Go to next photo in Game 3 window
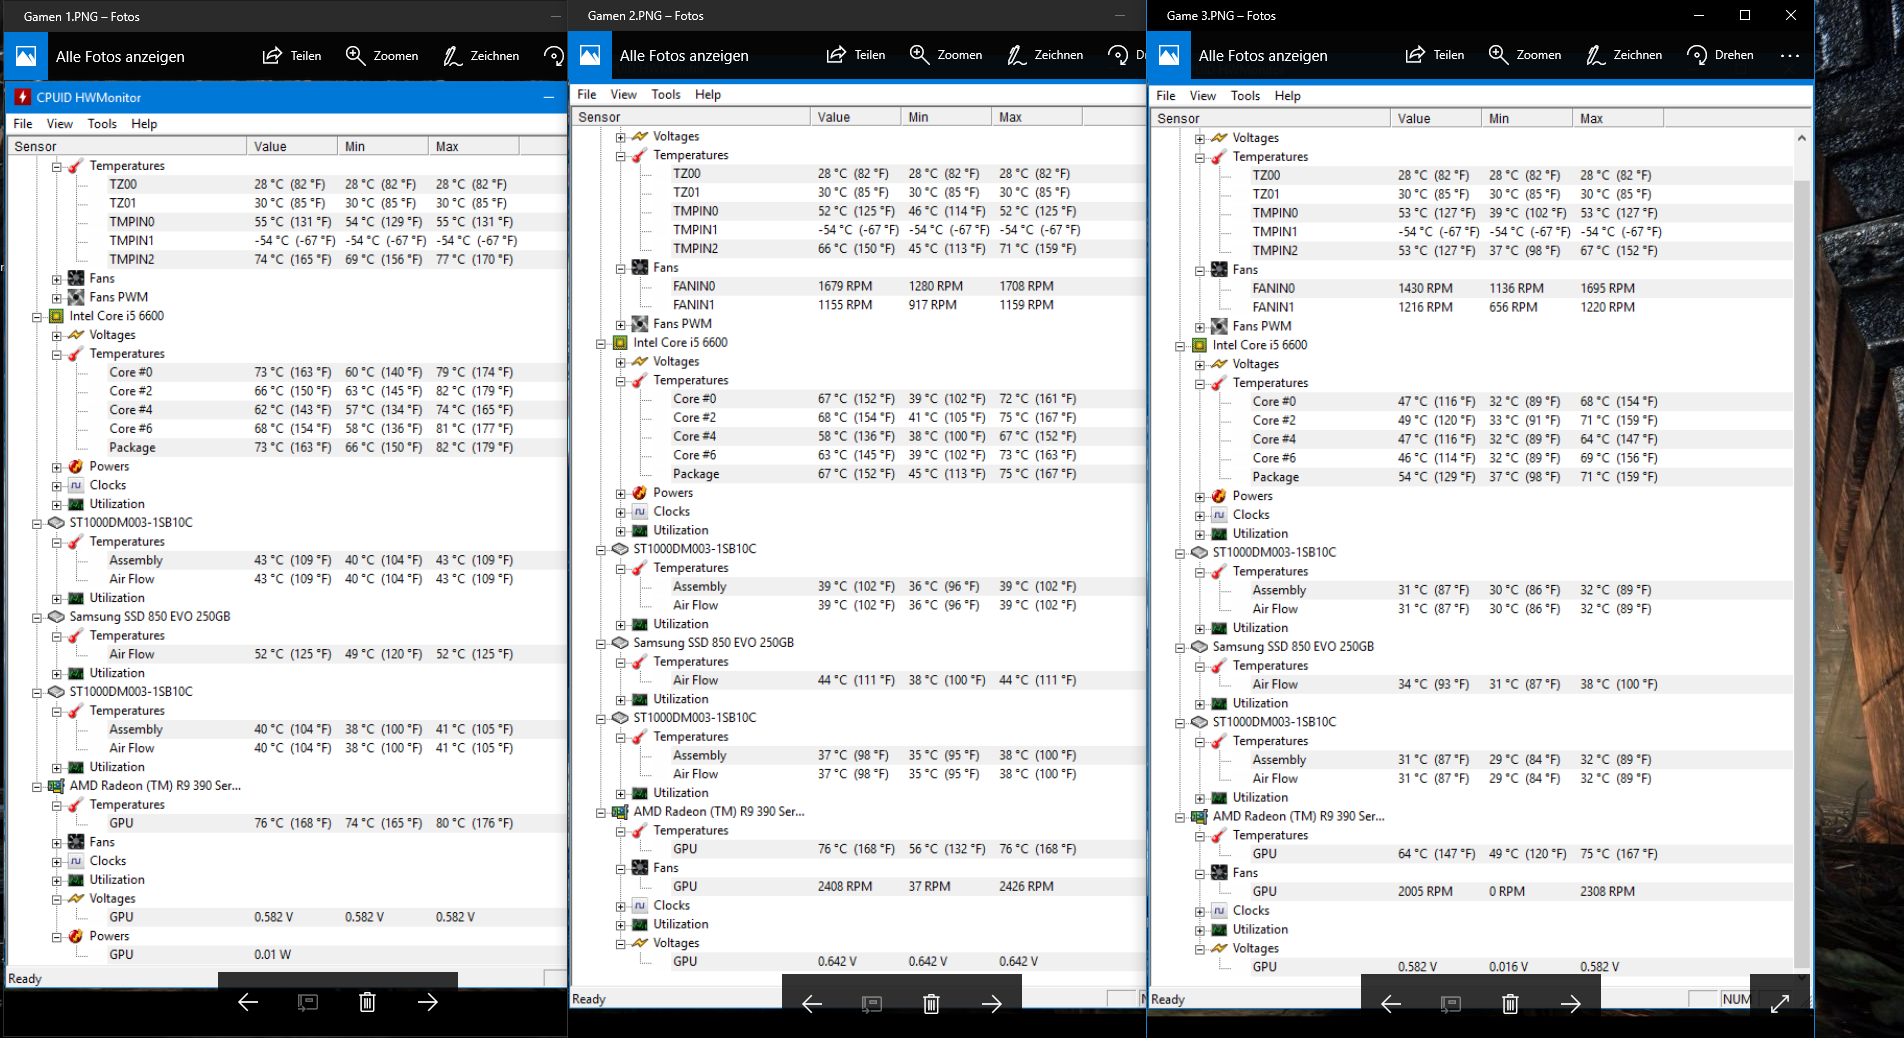Viewport: 1904px width, 1038px height. pos(1571,1004)
